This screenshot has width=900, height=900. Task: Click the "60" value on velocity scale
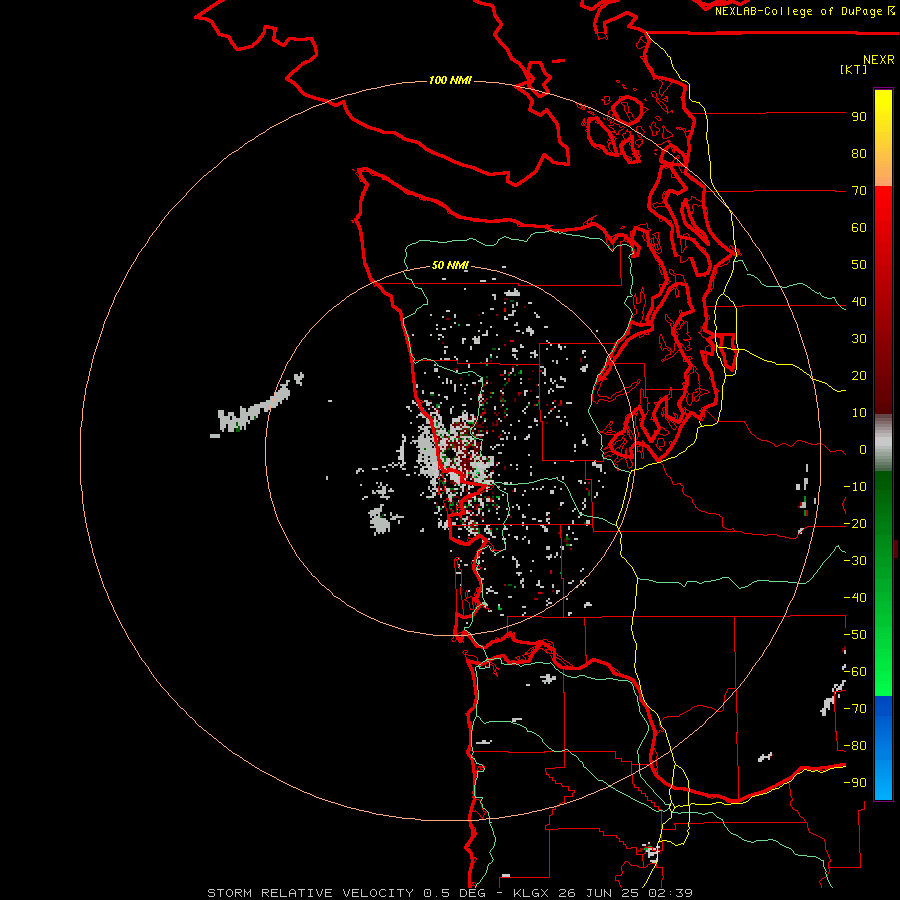pyautogui.click(x=859, y=228)
